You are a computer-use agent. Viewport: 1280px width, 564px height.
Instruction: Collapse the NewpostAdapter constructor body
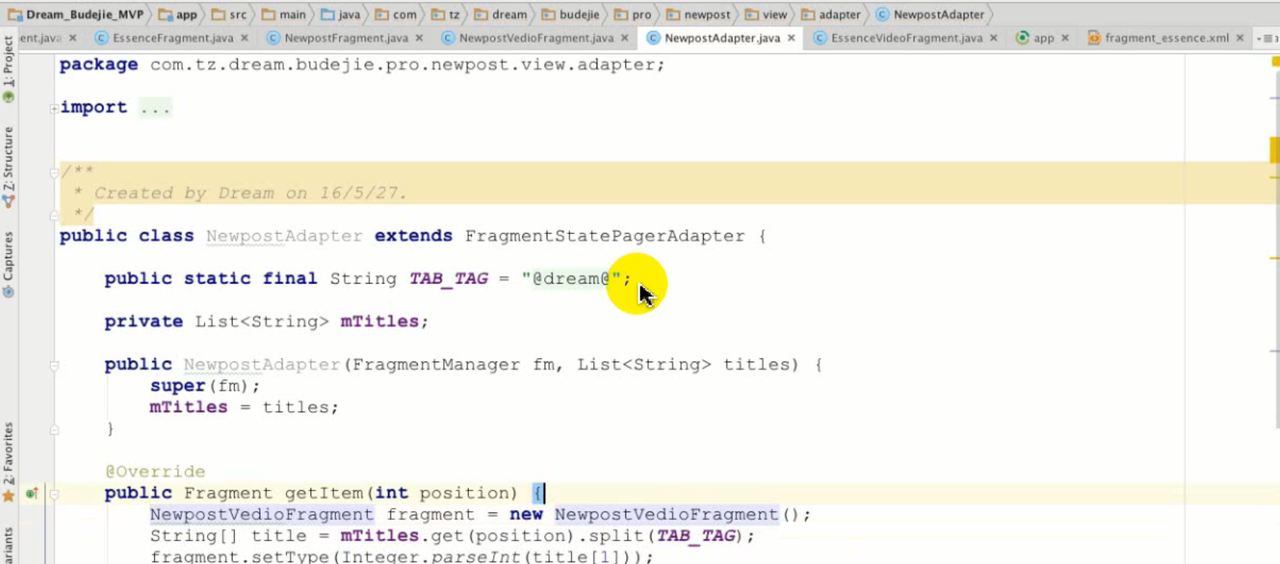click(x=54, y=365)
